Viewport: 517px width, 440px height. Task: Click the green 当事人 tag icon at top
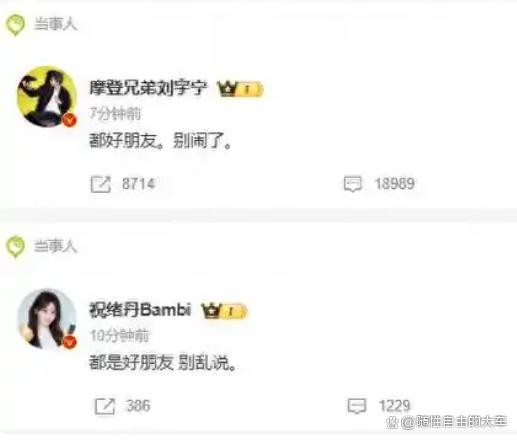point(15,25)
